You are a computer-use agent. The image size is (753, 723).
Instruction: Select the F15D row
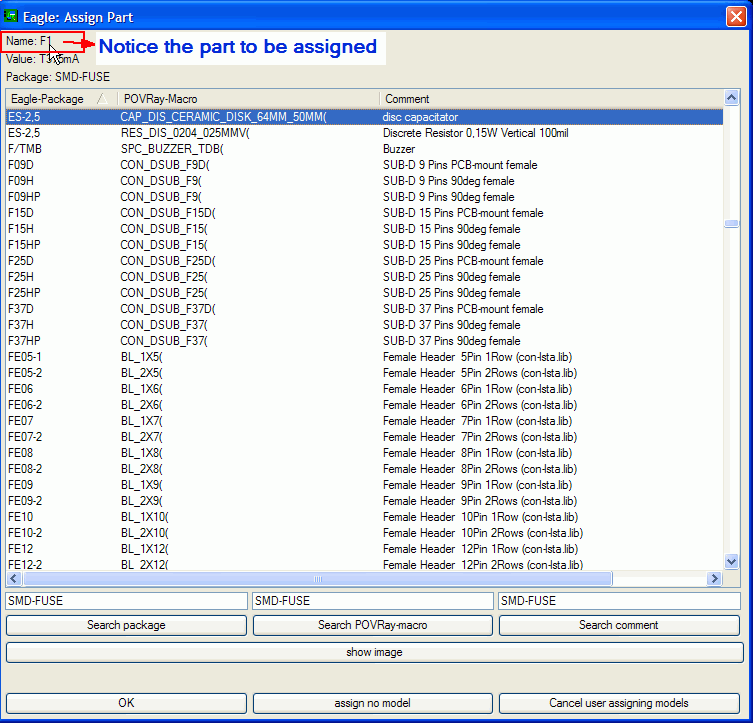point(364,213)
